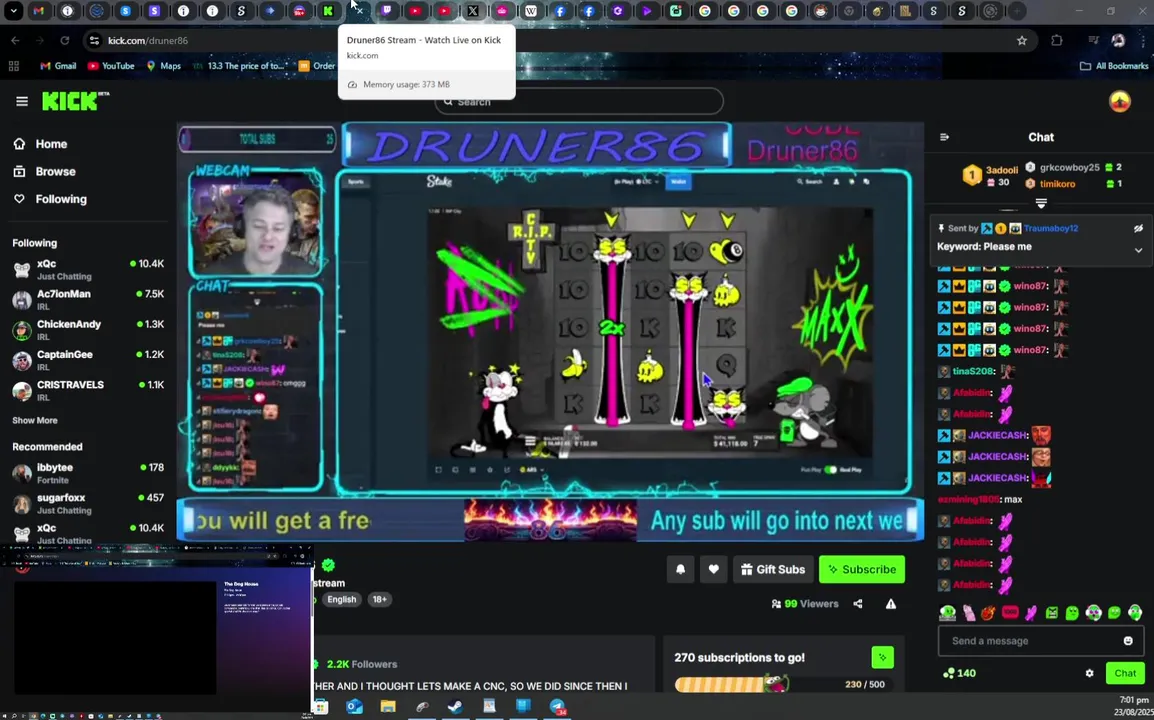The height and width of the screenshot is (720, 1154).
Task: Switch to the Twitch tab
Action: (386, 11)
